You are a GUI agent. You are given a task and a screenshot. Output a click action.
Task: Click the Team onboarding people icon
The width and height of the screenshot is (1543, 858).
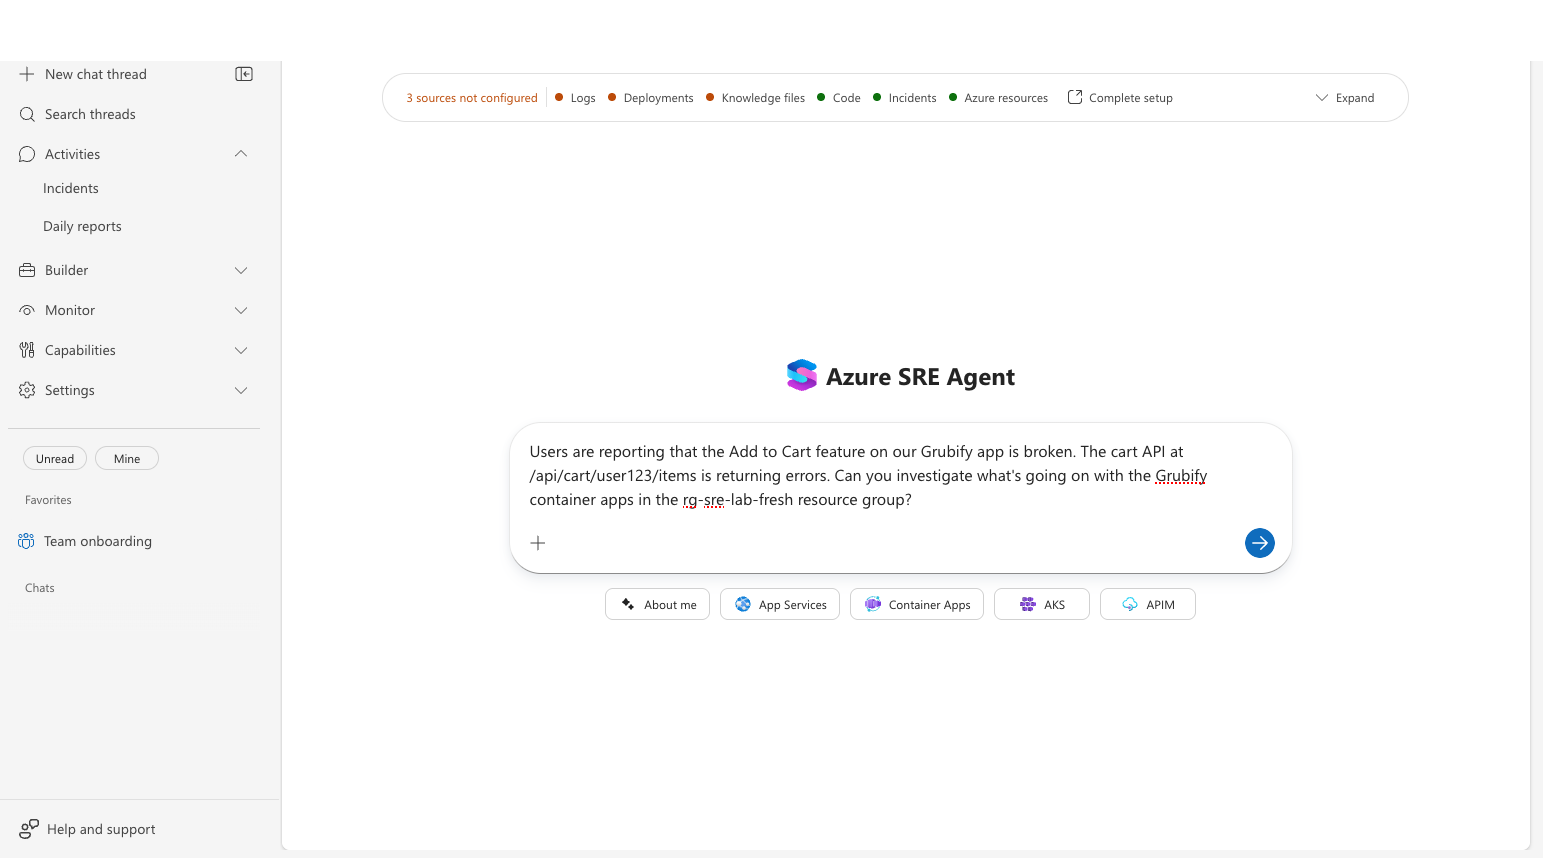26,541
